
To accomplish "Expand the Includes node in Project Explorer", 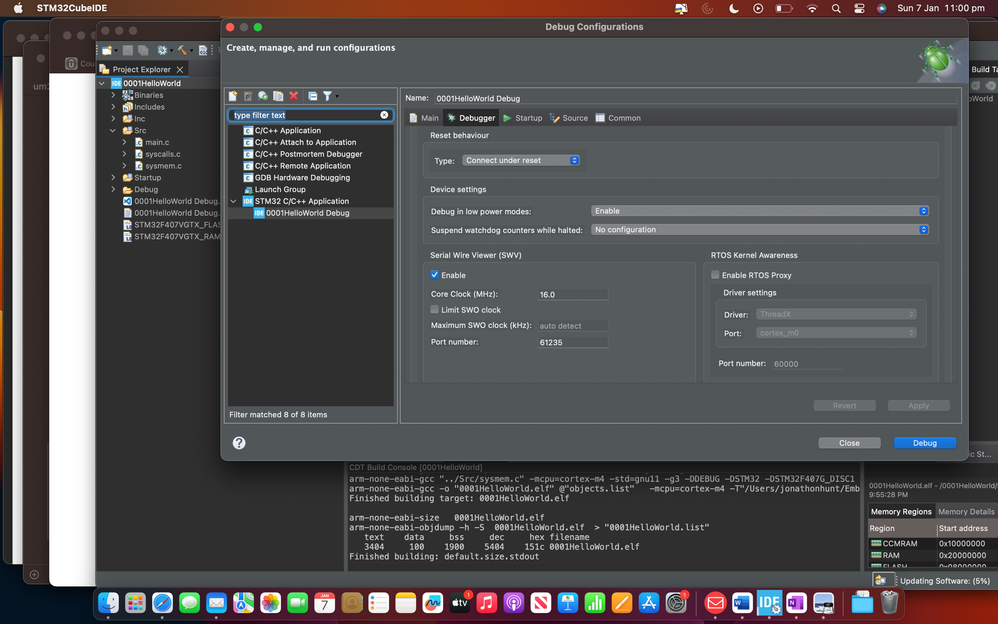I will 114,107.
